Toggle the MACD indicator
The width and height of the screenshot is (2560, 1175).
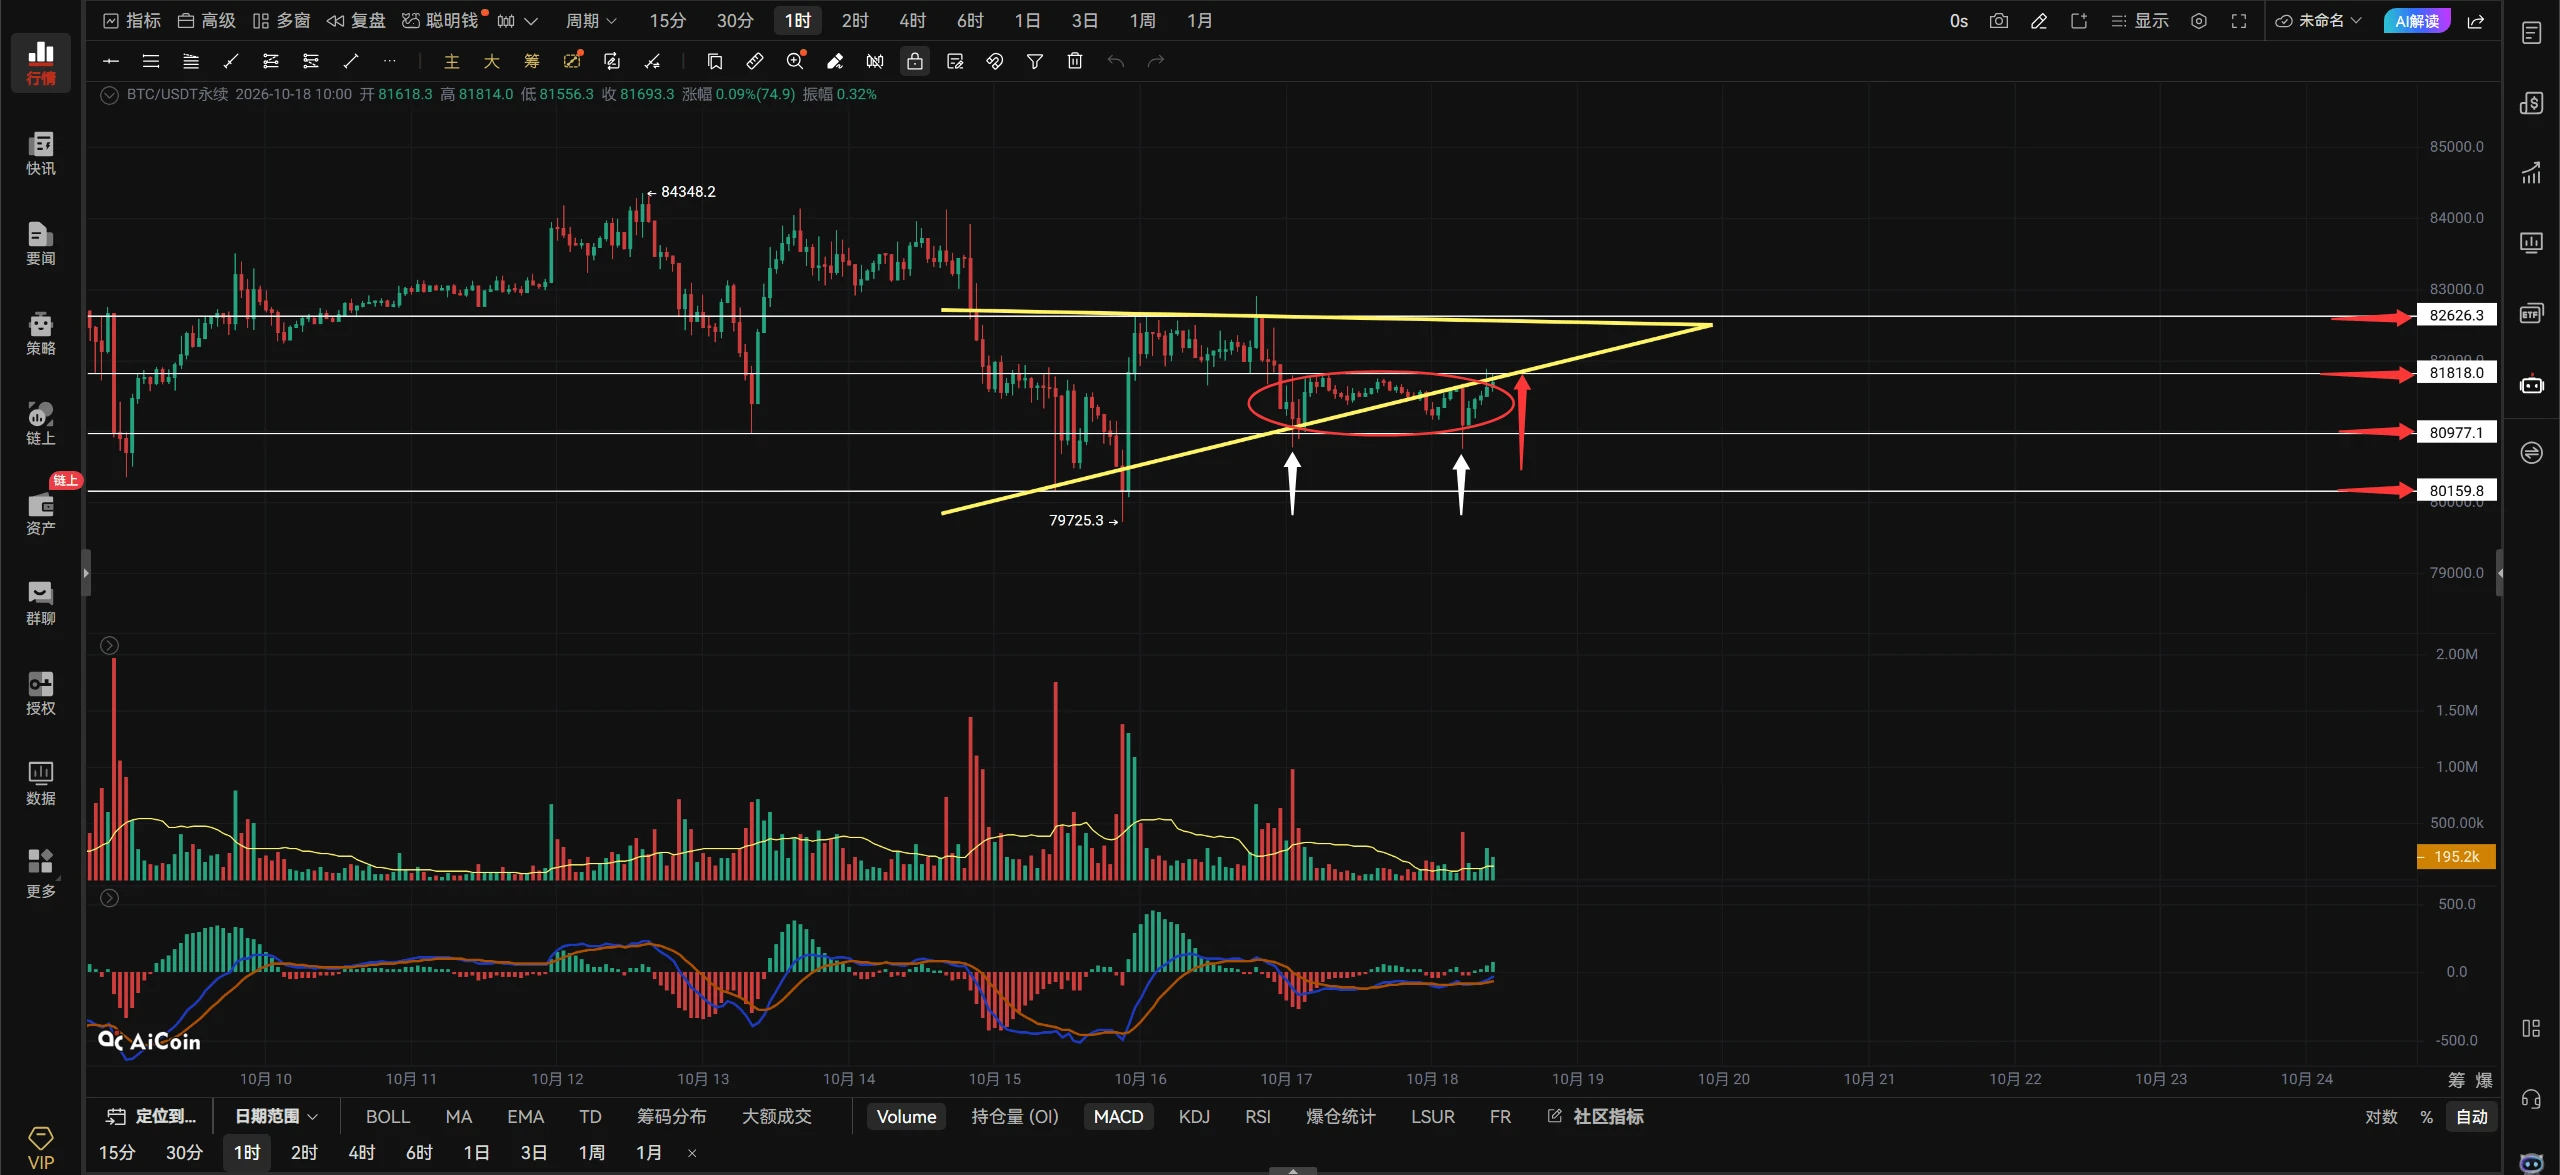coord(1118,1116)
